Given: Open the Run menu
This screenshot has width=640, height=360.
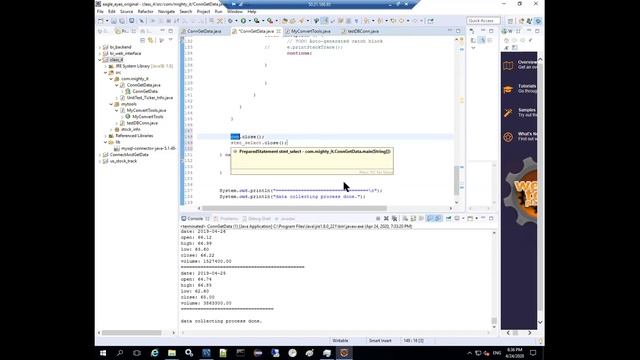Looking at the screenshot, I should click(x=218, y=12).
